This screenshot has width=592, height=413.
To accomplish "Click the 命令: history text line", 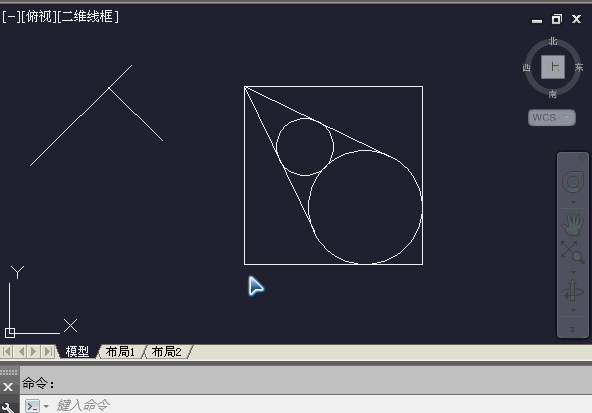I will pos(38,384).
